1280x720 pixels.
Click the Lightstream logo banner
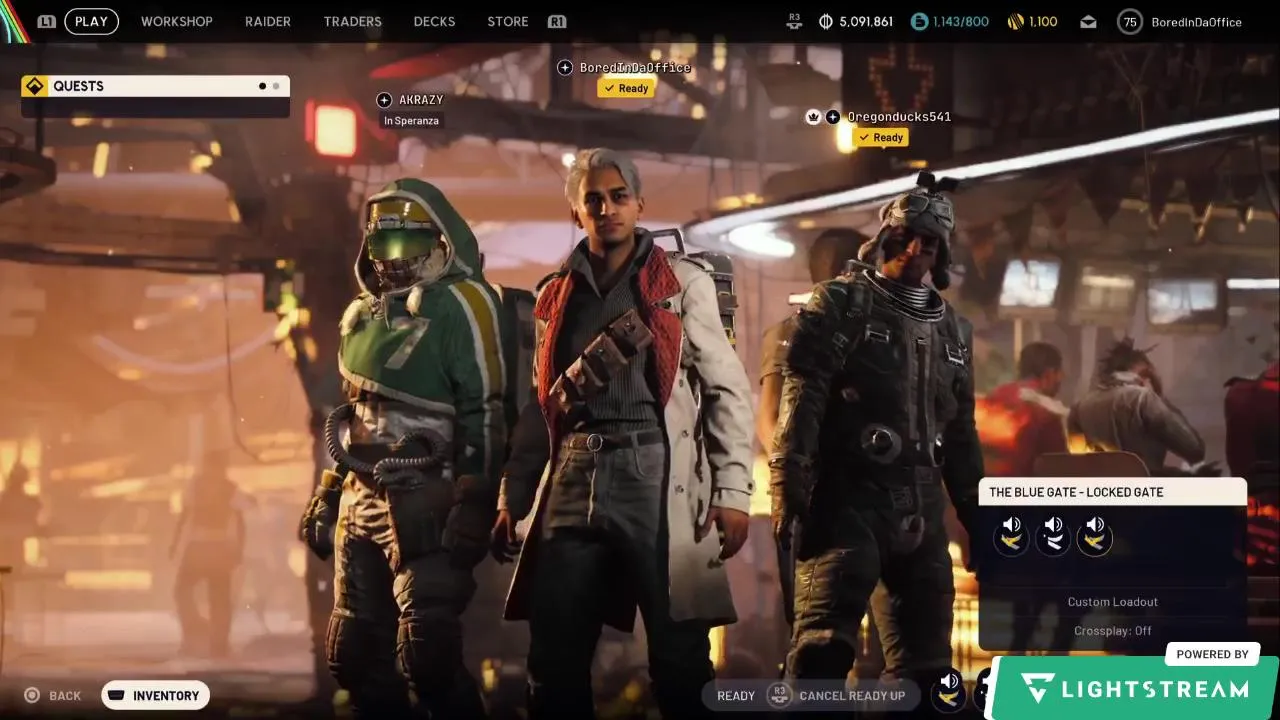pyautogui.click(x=1134, y=688)
